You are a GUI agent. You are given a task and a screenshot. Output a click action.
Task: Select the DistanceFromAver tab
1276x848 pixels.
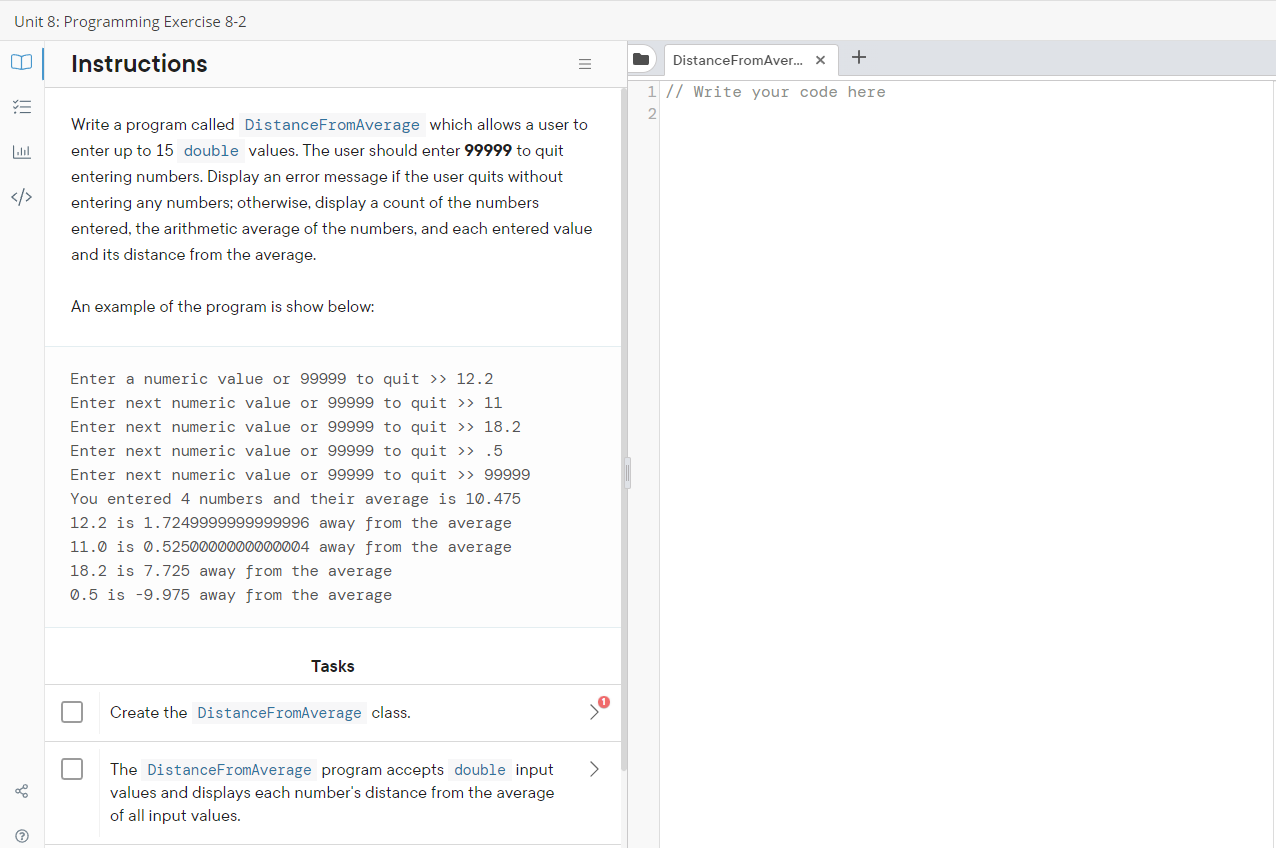(740, 60)
